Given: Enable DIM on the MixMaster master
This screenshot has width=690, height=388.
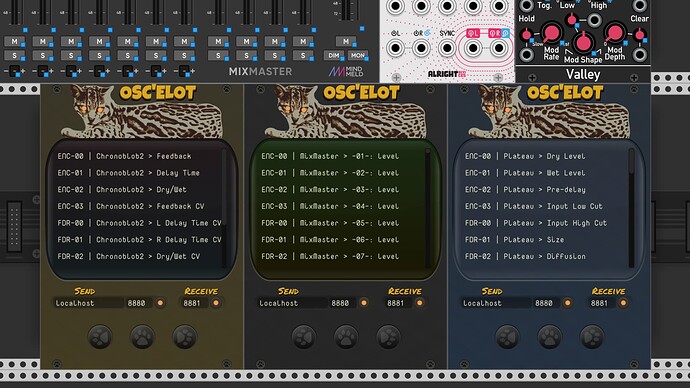Looking at the screenshot, I should (334, 55).
